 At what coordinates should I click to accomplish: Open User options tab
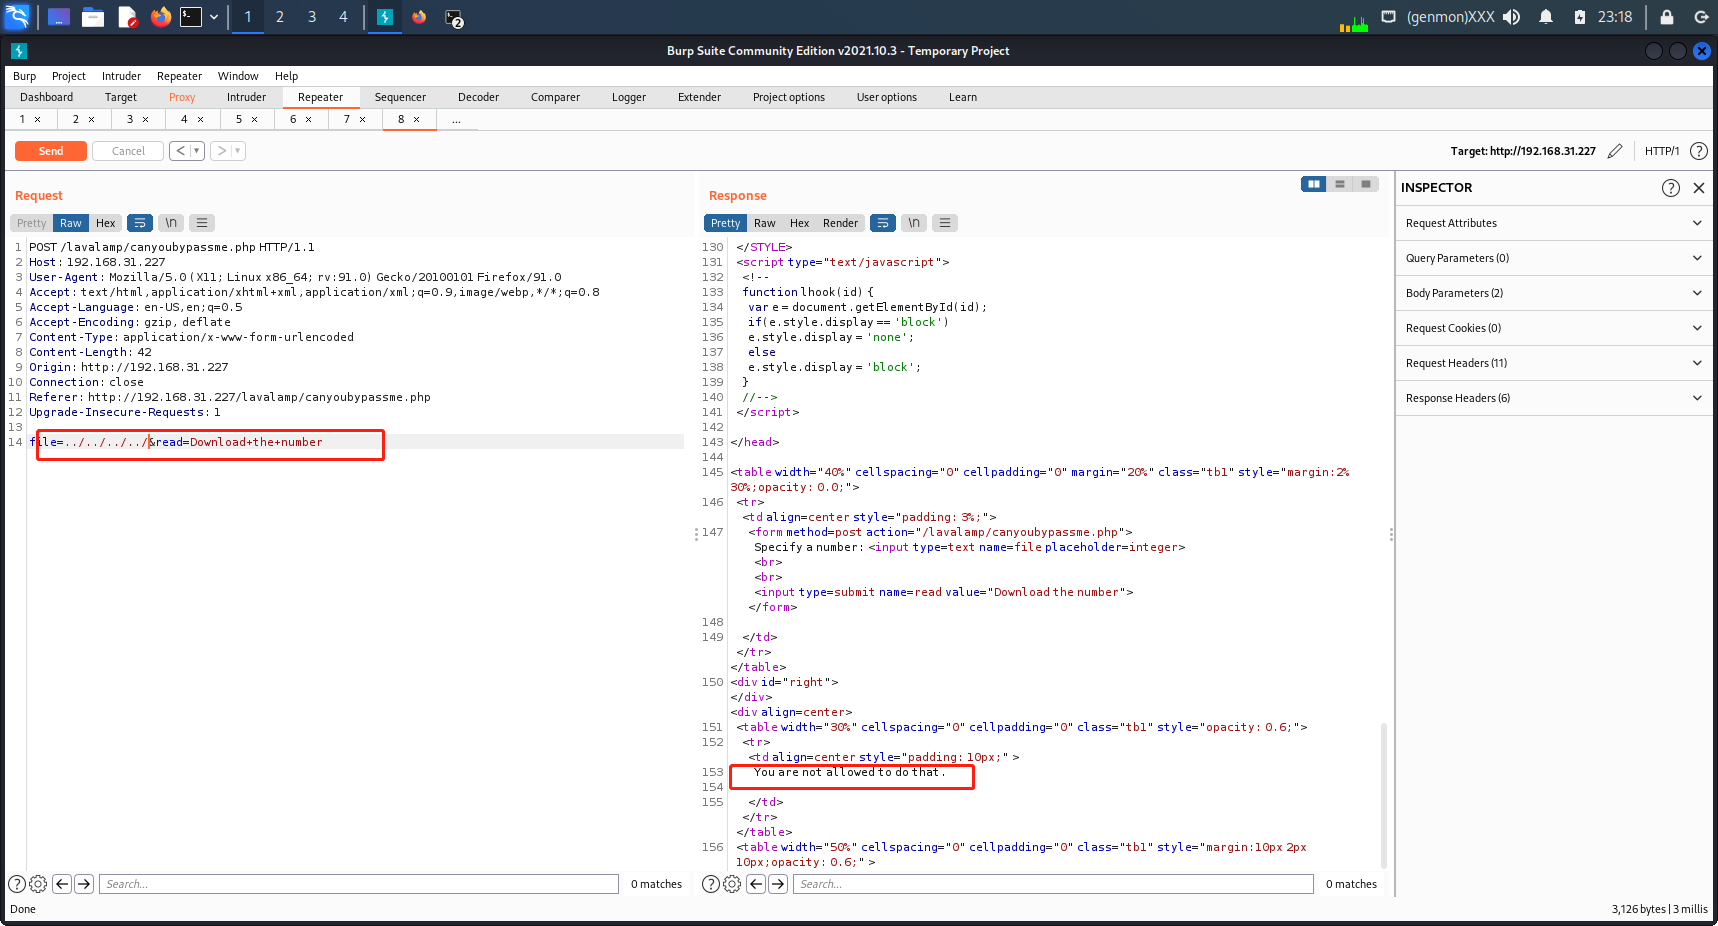886,97
